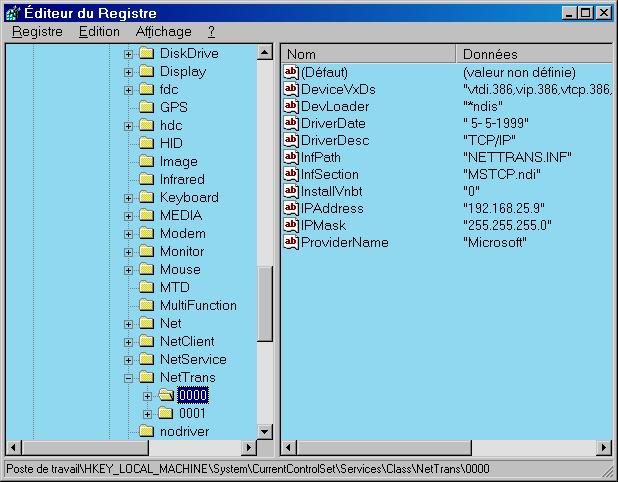Expand the 0000 subkey
This screenshot has width=618, height=482.
click(x=147, y=396)
